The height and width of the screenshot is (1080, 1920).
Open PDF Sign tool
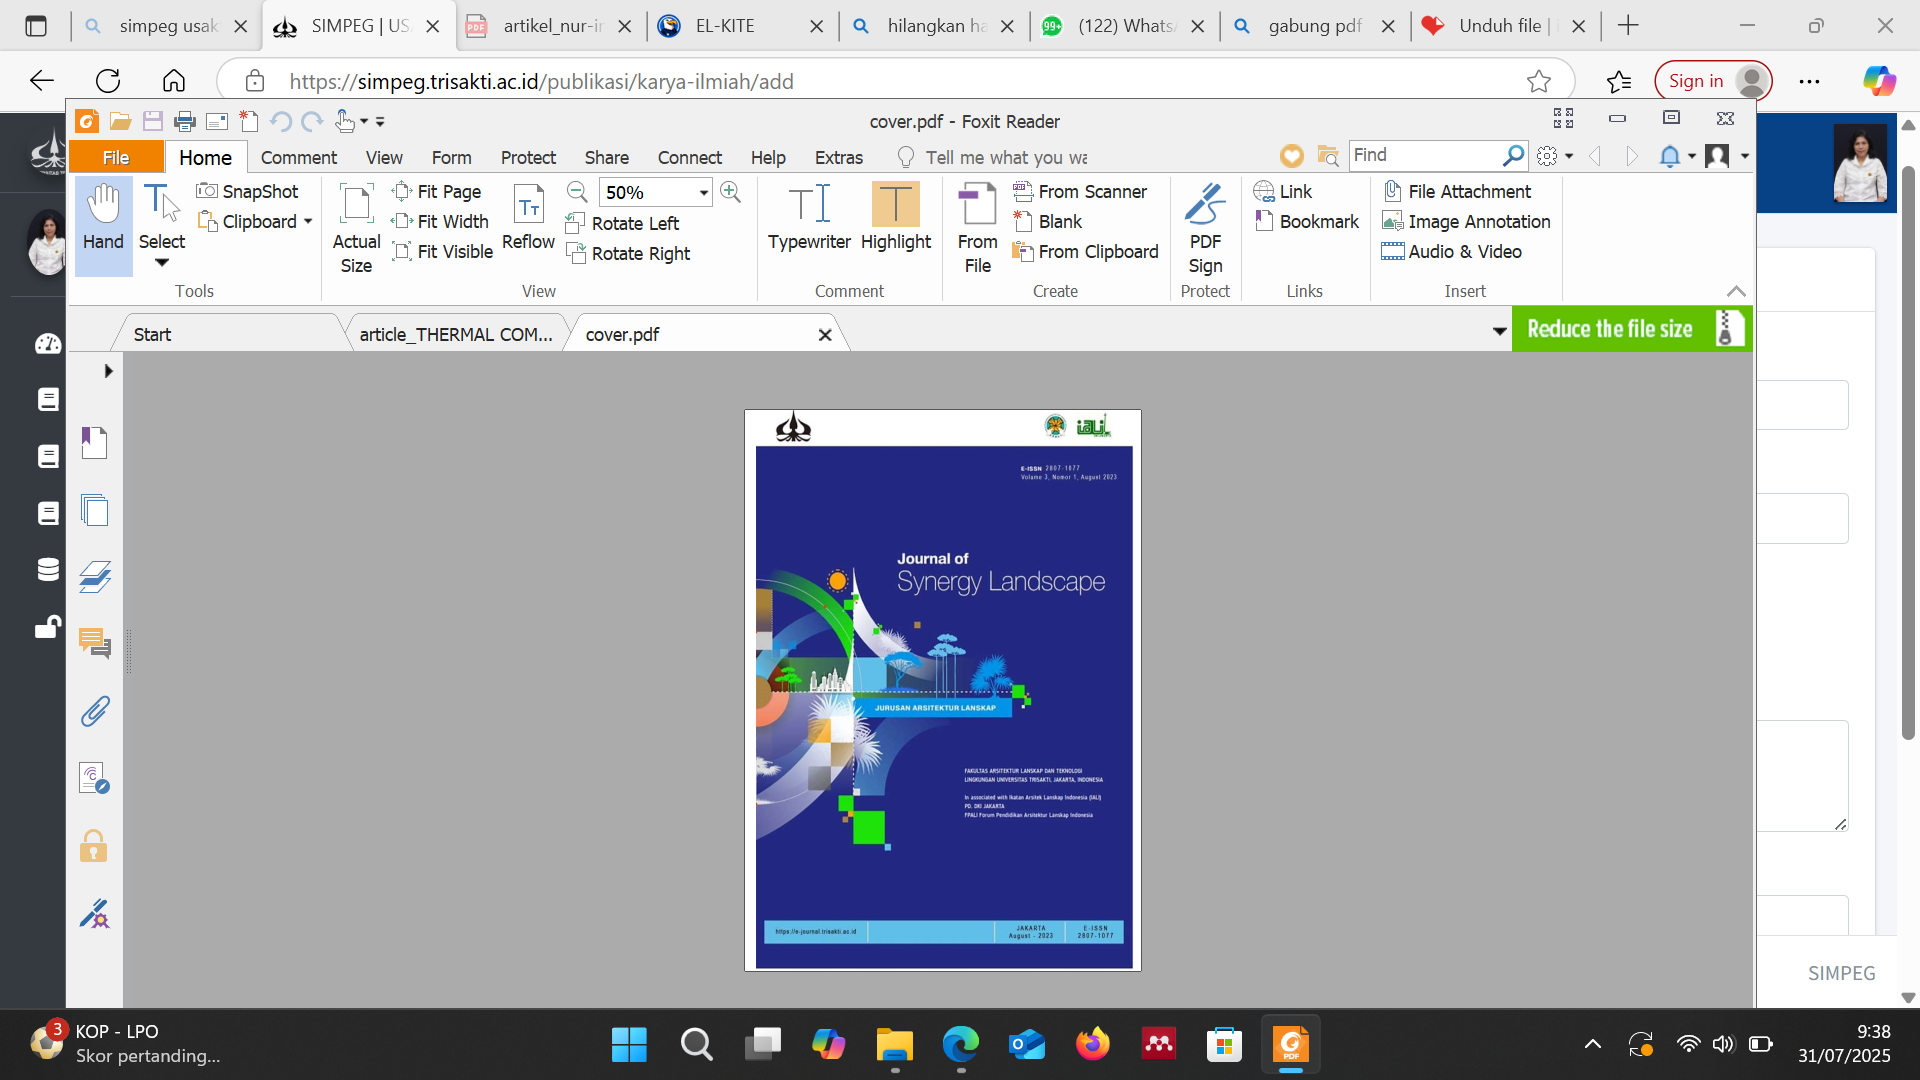point(1205,228)
